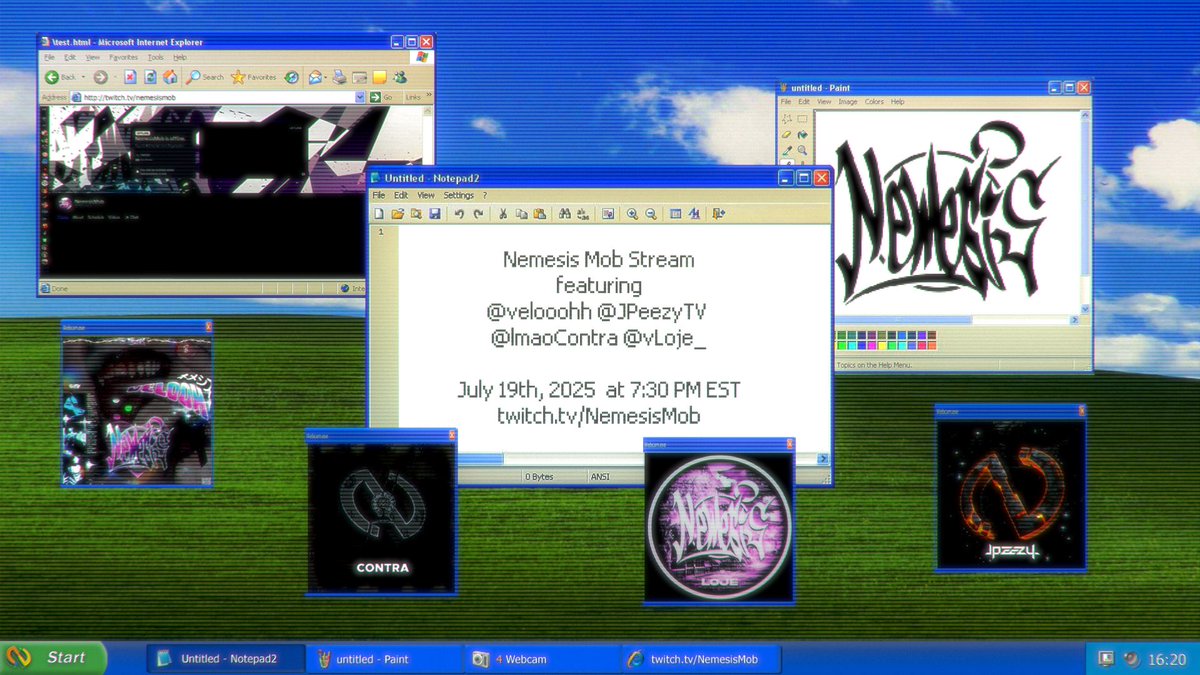The height and width of the screenshot is (675, 1200).
Task: Click the Cut scissors icon in Notepad2
Action: (503, 213)
